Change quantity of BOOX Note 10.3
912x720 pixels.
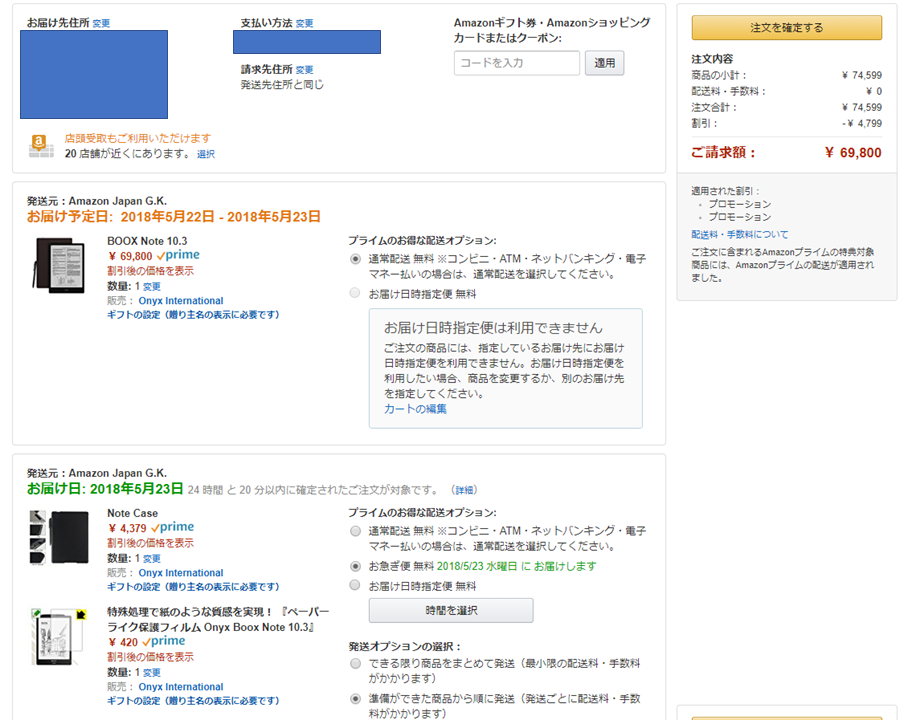152,287
